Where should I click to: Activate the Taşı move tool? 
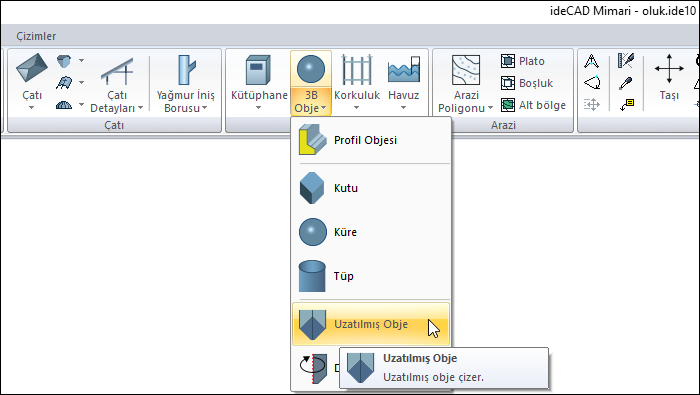(669, 69)
